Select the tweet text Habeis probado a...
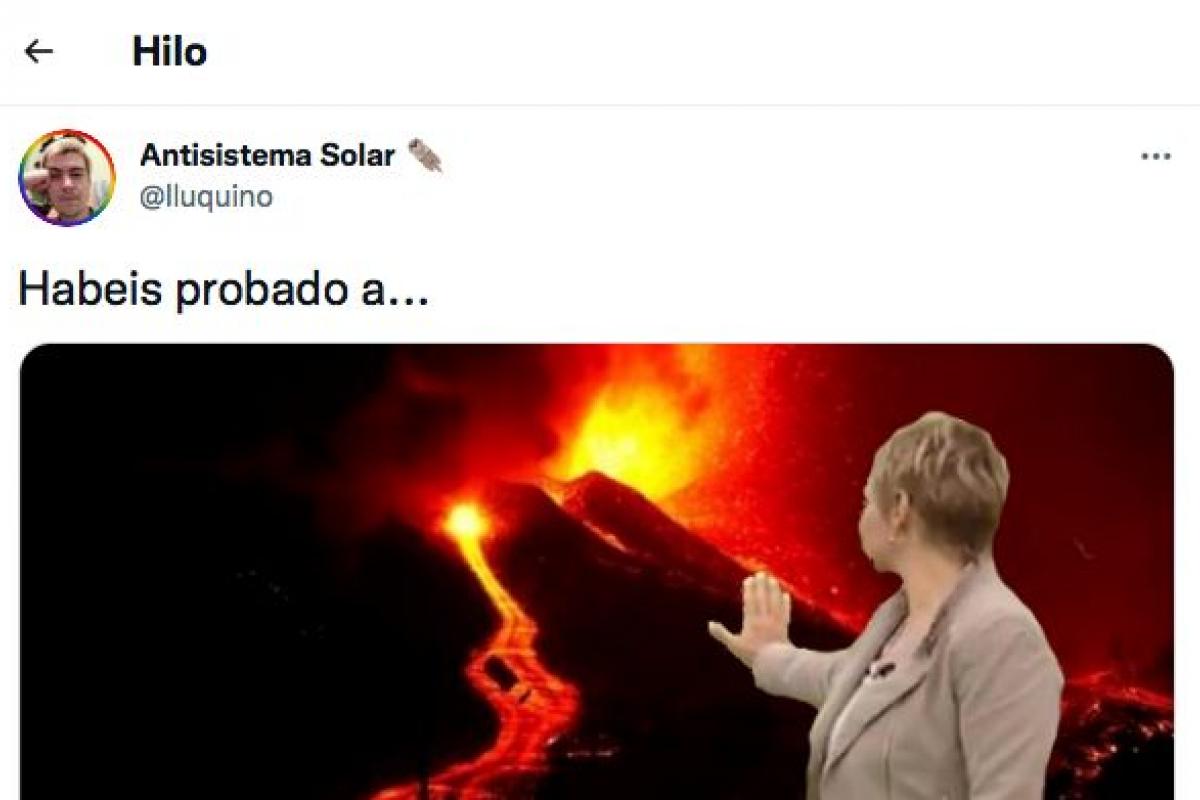 point(224,290)
